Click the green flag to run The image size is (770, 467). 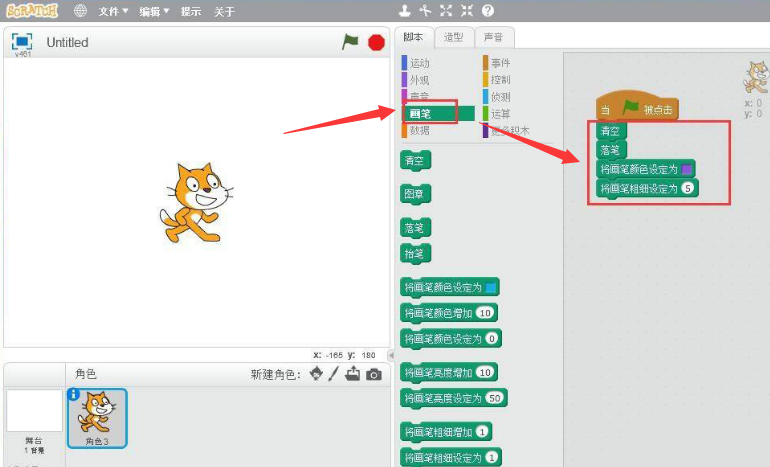350,42
